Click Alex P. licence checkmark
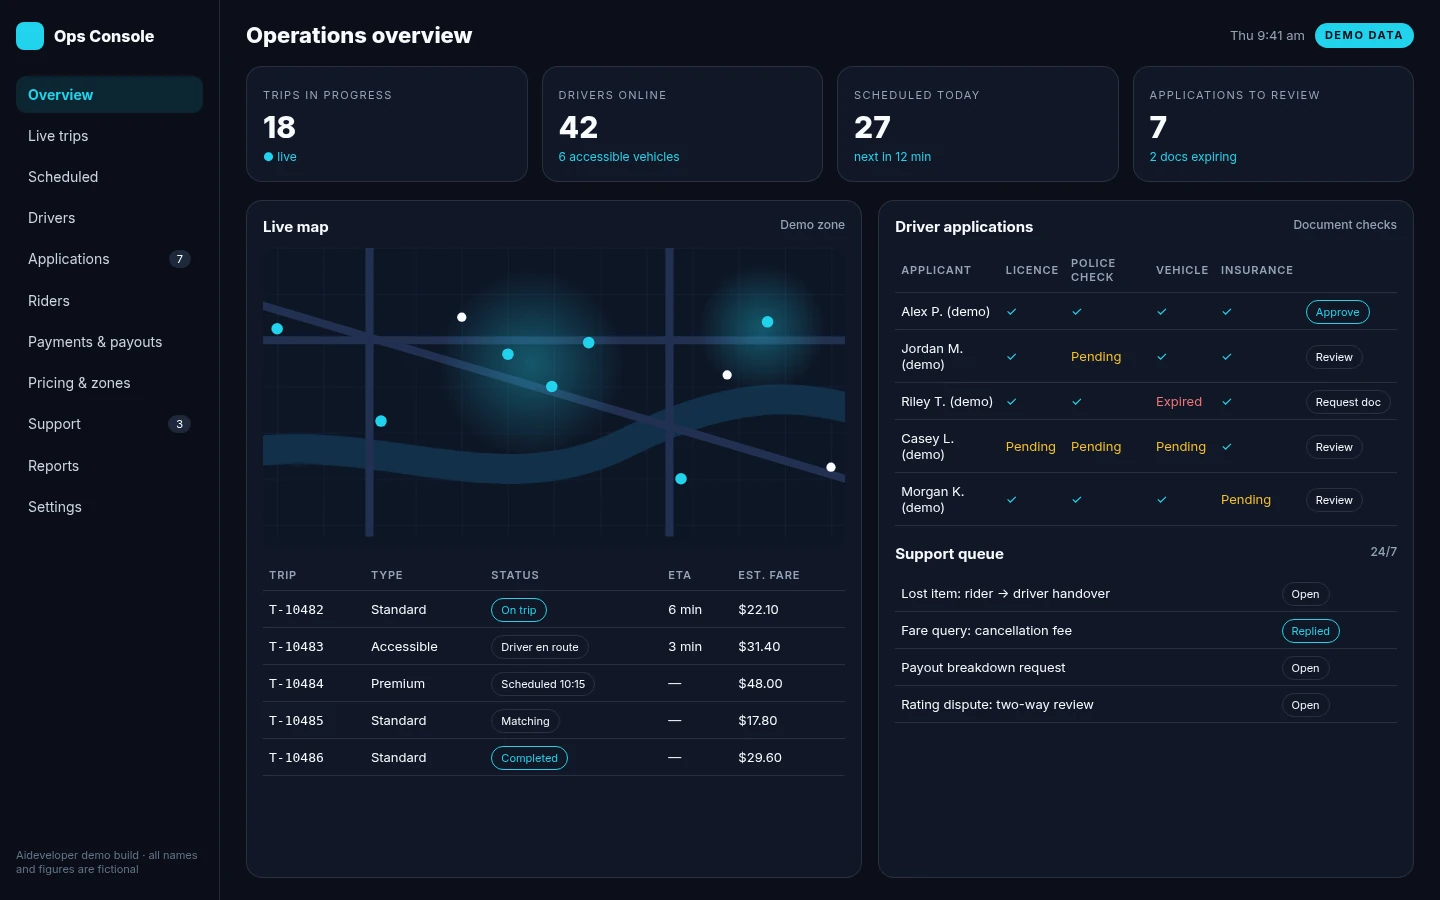 coord(1011,312)
